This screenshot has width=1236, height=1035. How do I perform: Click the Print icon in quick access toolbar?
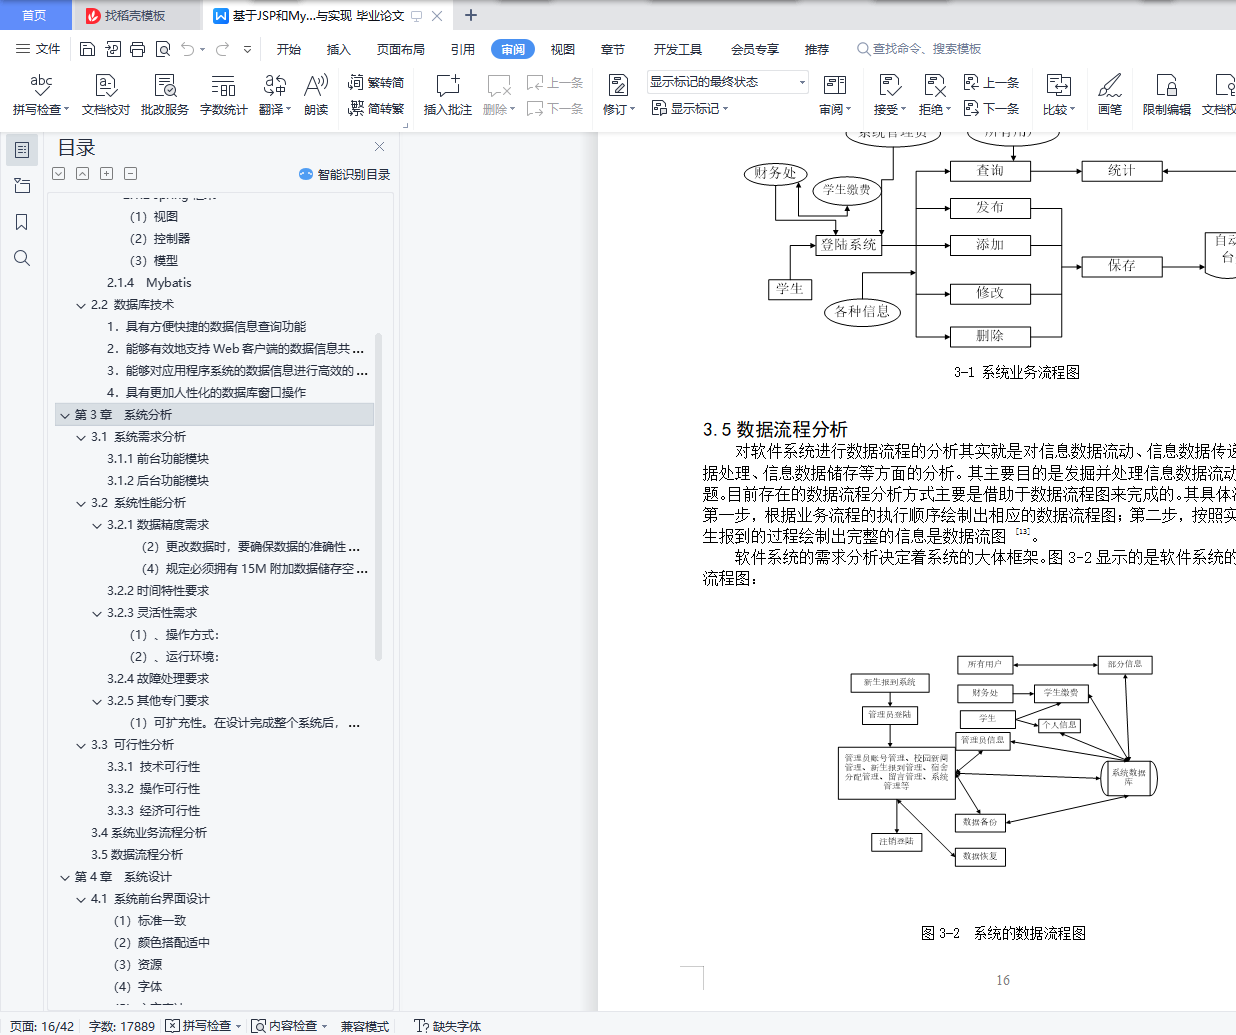click(137, 49)
